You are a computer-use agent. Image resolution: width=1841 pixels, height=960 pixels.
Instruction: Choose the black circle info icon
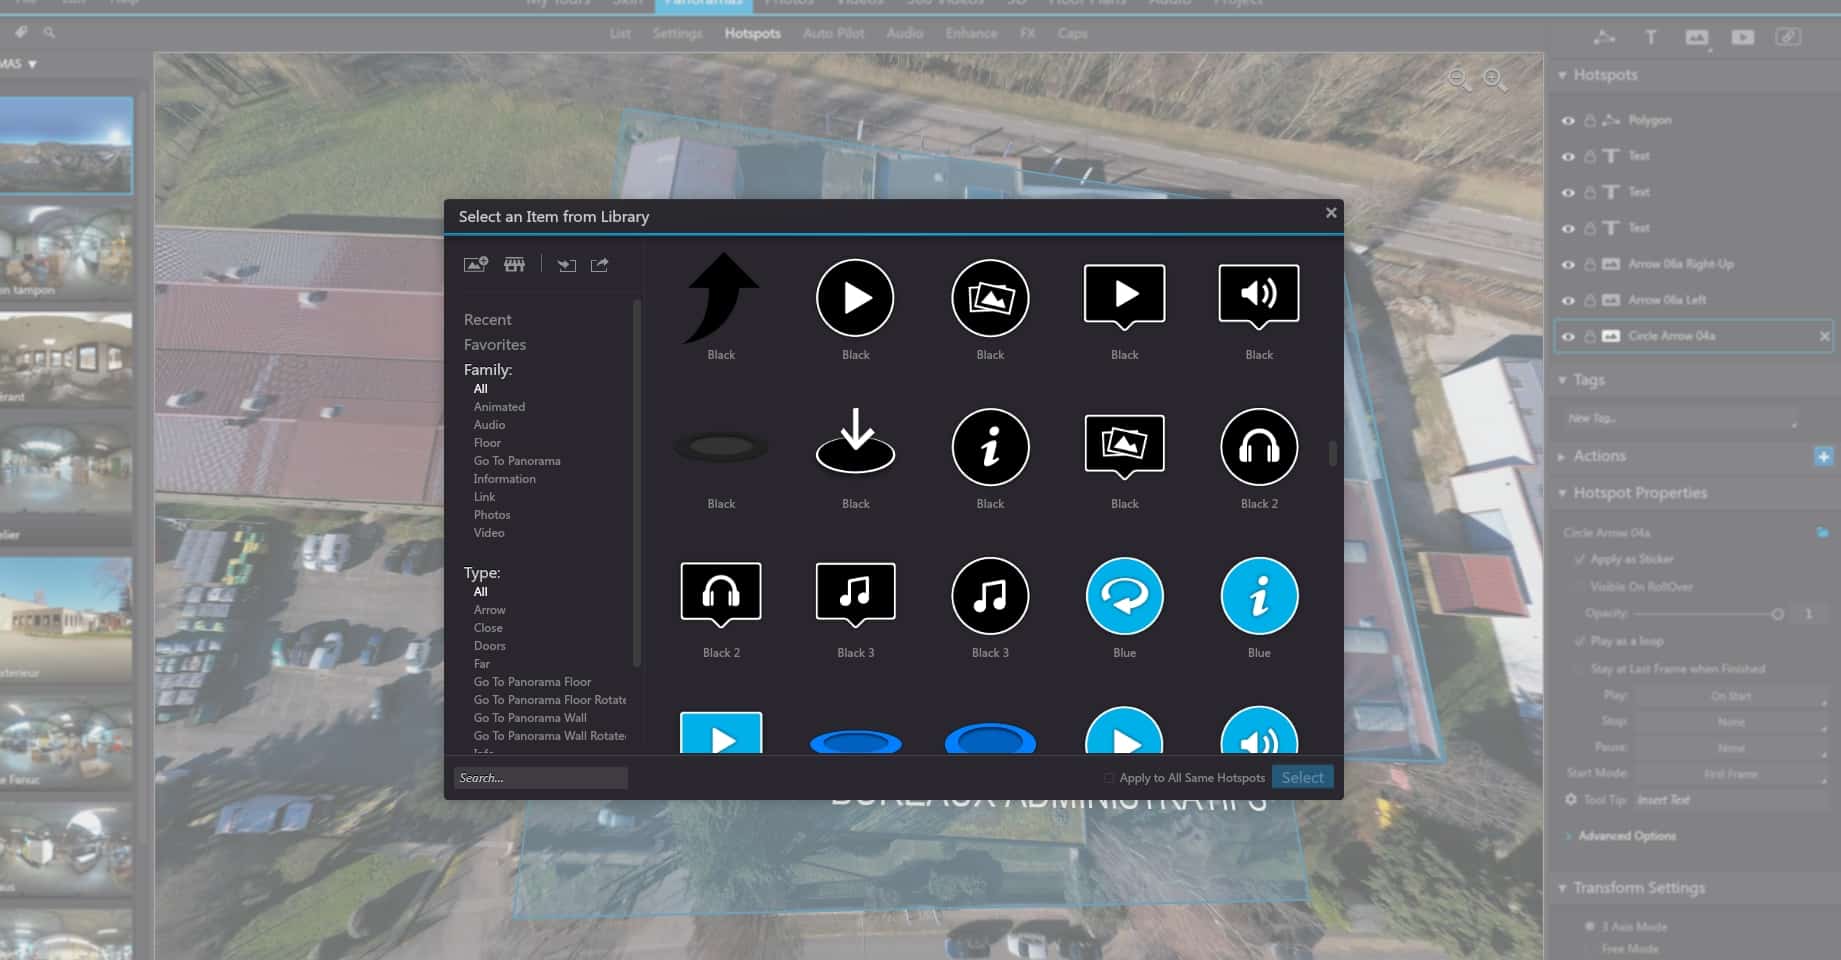click(990, 447)
